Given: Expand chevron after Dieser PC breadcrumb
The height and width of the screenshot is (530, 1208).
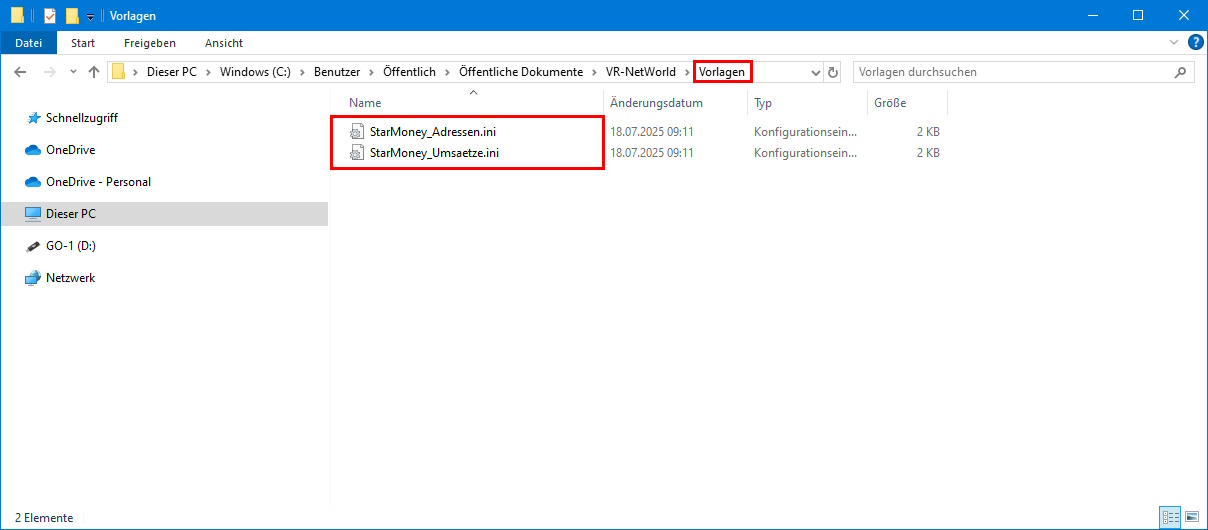Looking at the screenshot, I should tap(208, 72).
